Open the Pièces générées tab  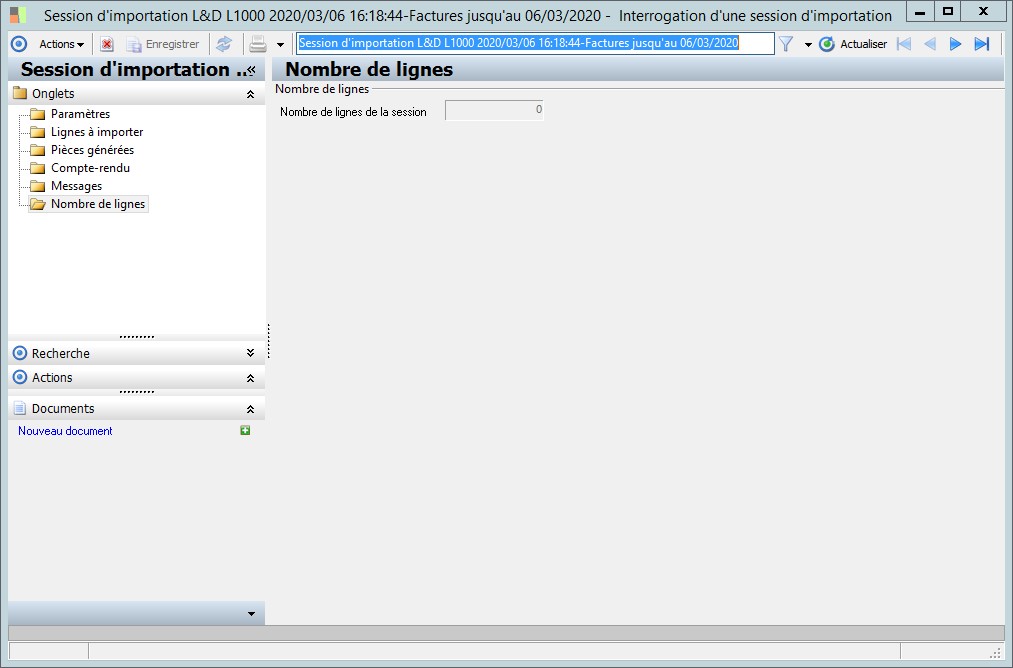point(92,150)
